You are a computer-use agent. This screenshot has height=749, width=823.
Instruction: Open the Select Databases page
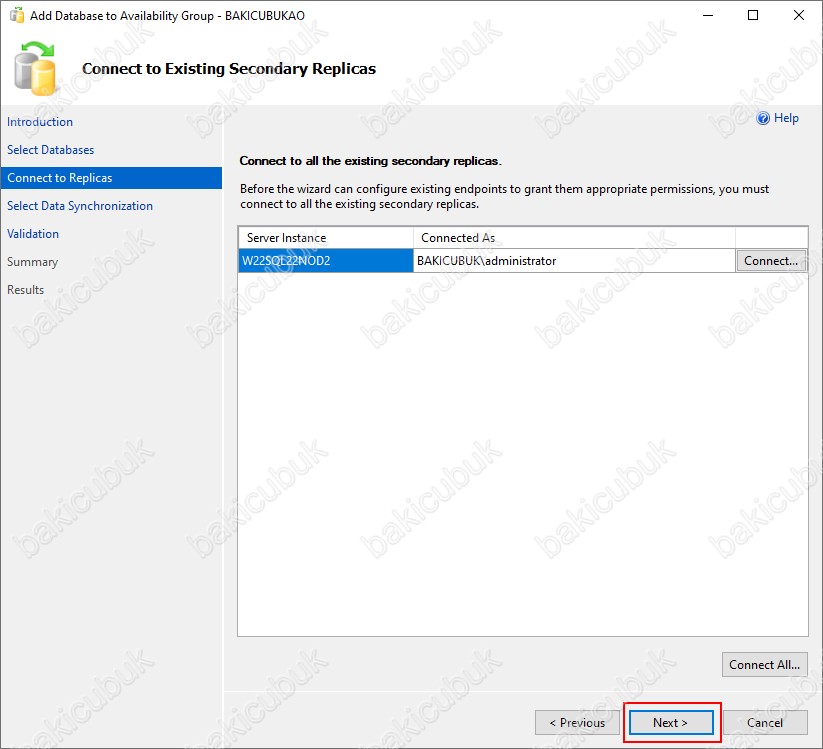tap(51, 150)
